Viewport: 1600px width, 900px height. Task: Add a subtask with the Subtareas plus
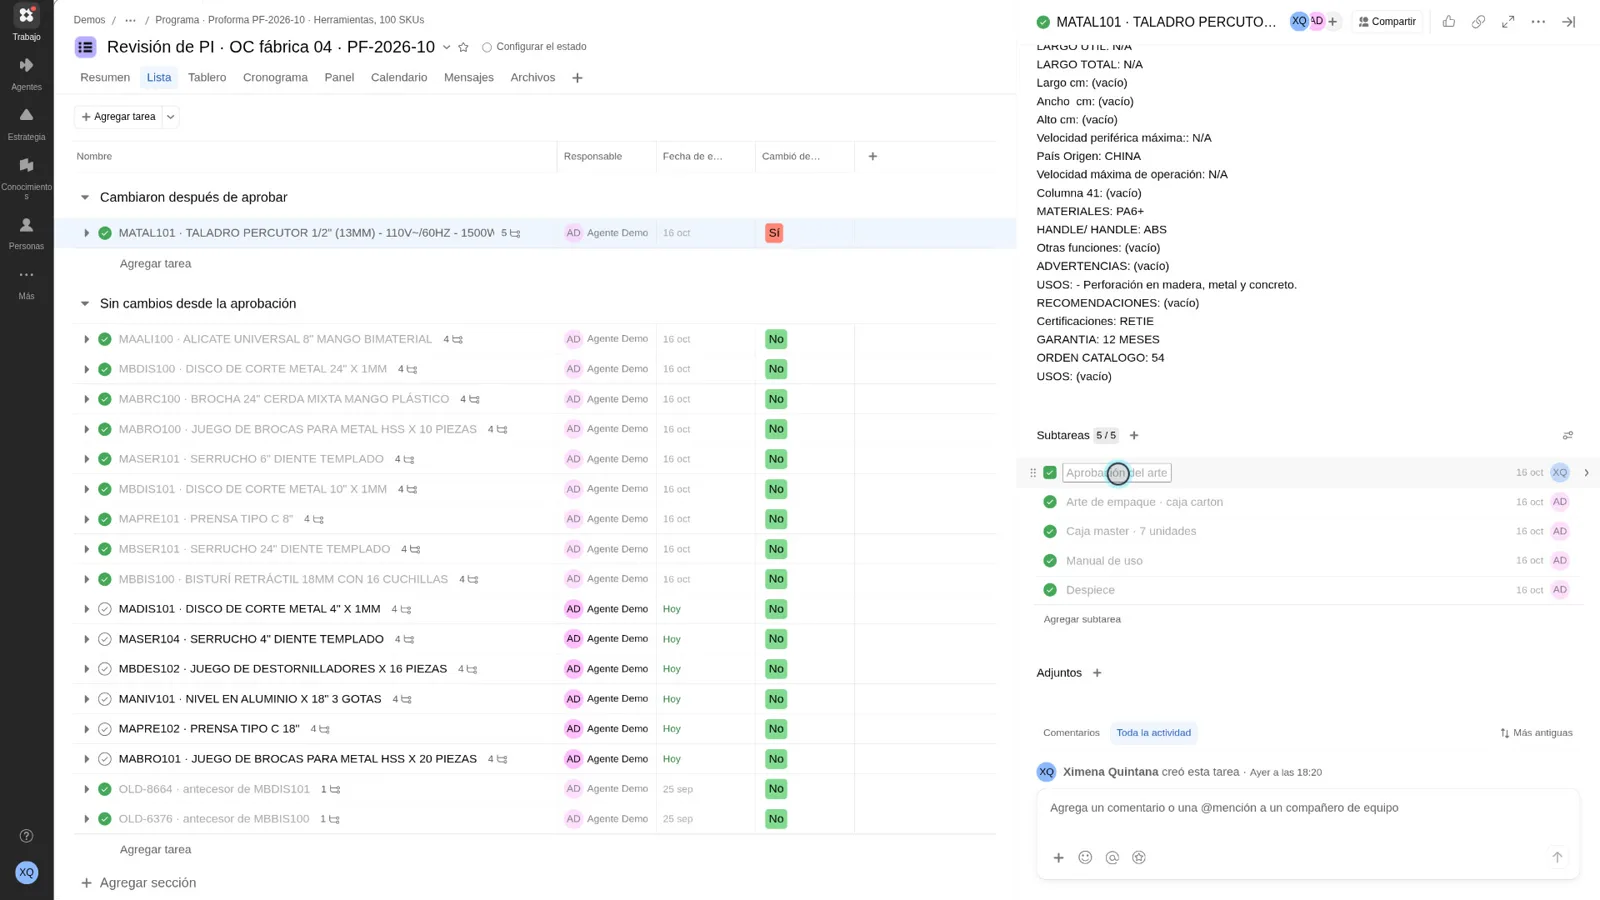[1134, 435]
